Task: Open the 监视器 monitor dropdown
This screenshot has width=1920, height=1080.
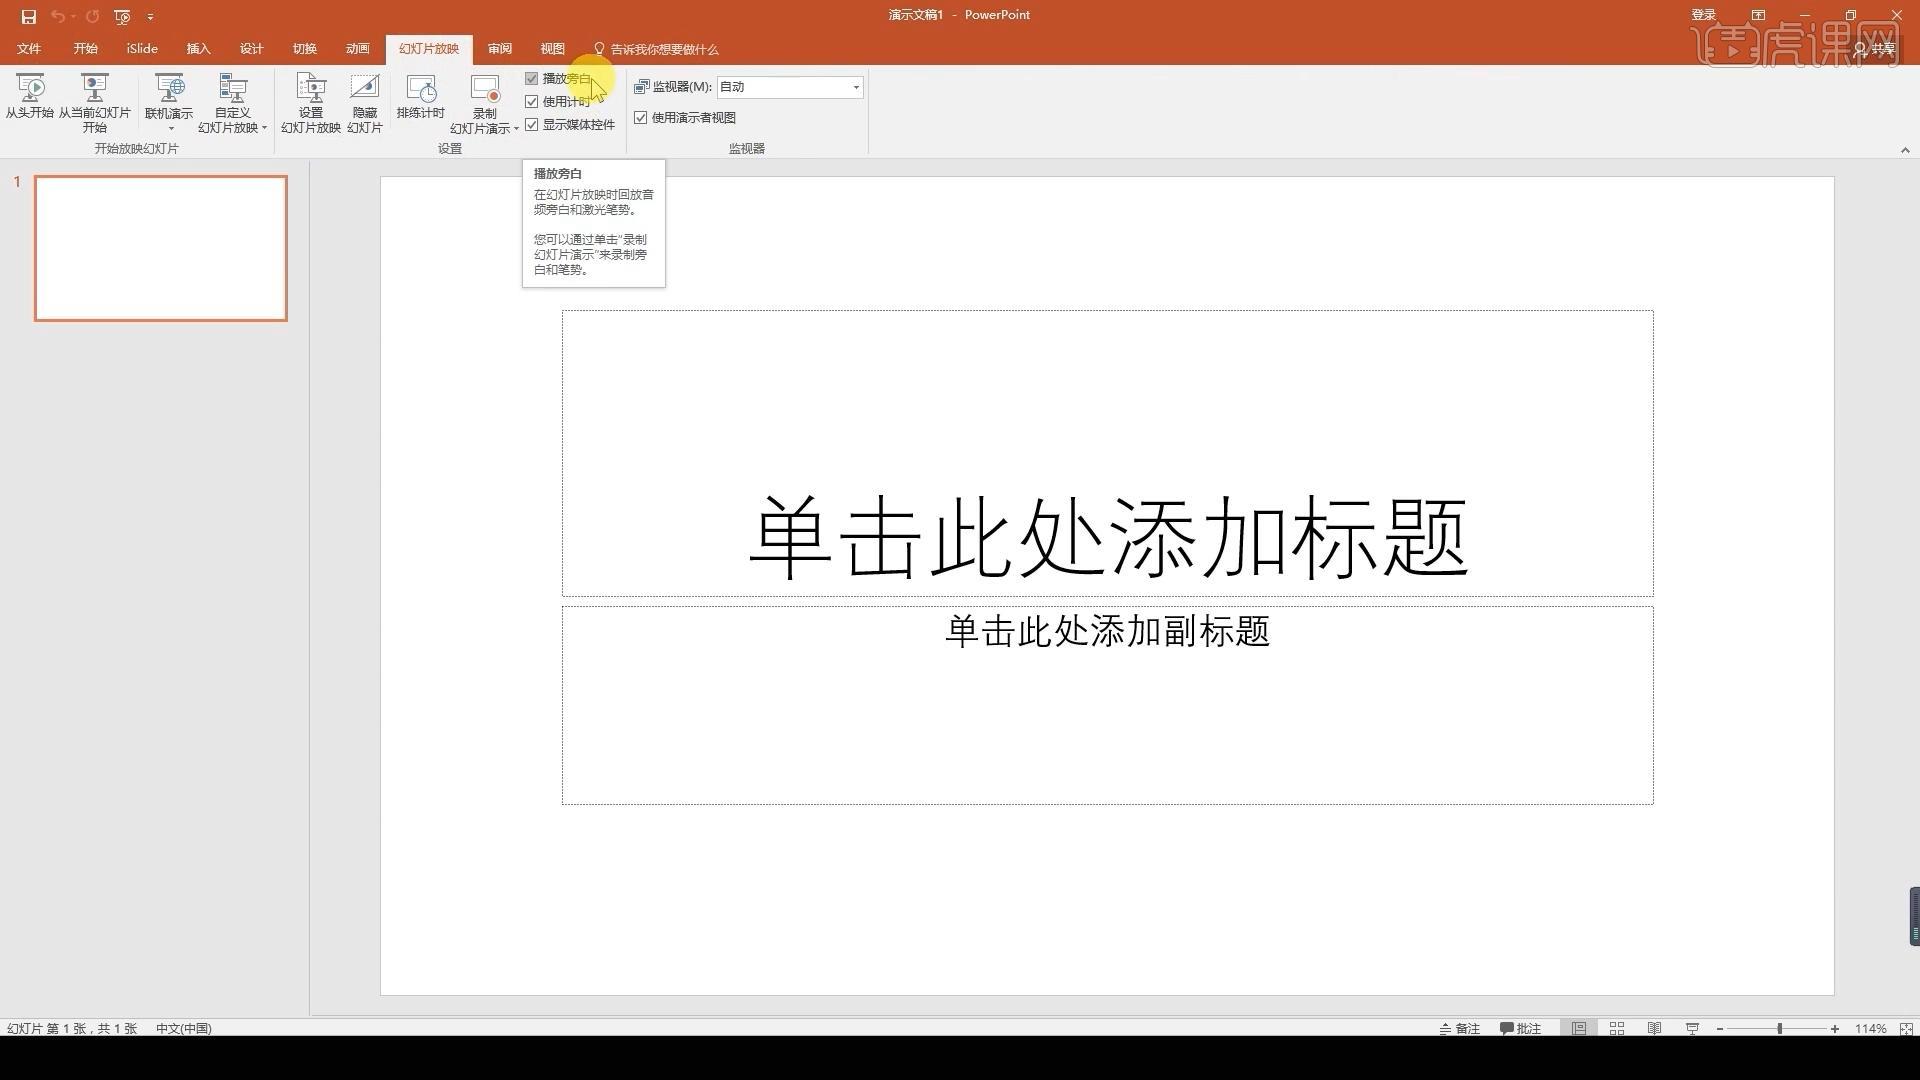Action: click(x=855, y=87)
